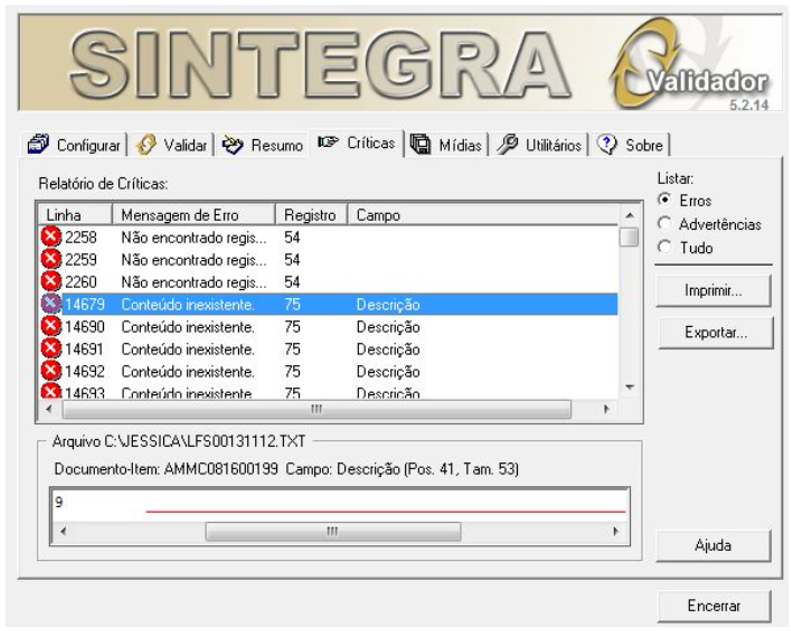
Task: Click the red error icon on line 2258
Action: tap(51, 237)
